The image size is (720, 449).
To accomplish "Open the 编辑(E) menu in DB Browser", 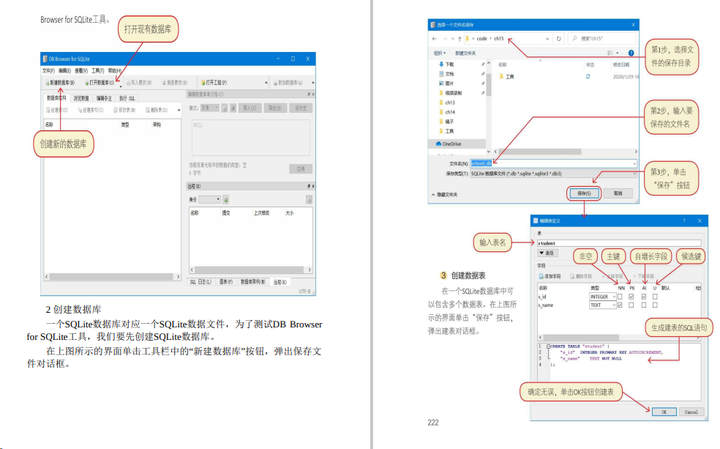I will pyautogui.click(x=65, y=71).
